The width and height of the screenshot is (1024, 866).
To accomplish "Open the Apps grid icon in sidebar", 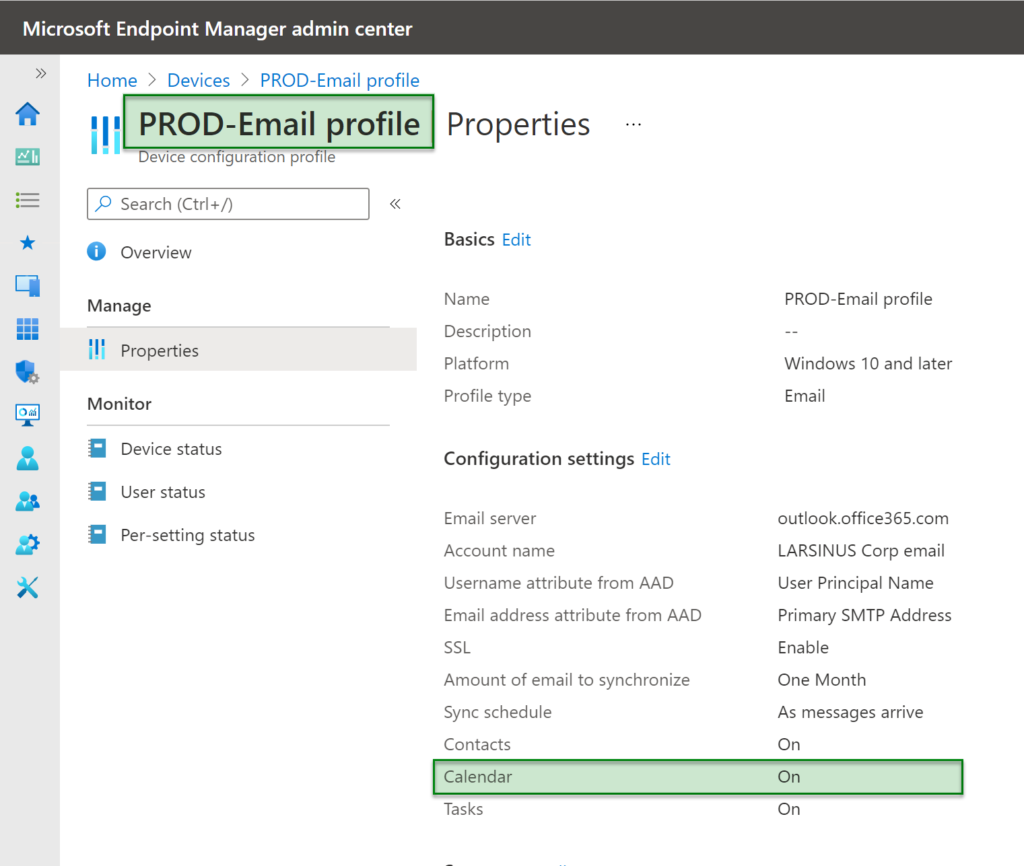I will click(27, 329).
